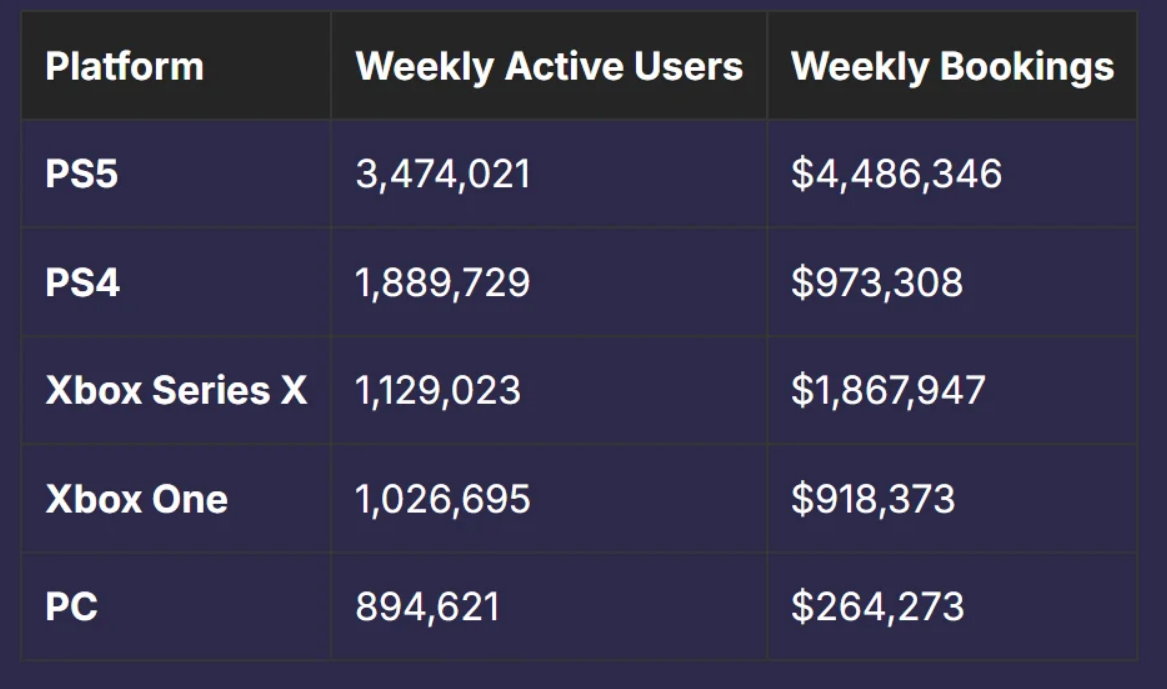
Task: Click the 894,621 active users value
Action: [x=427, y=607]
